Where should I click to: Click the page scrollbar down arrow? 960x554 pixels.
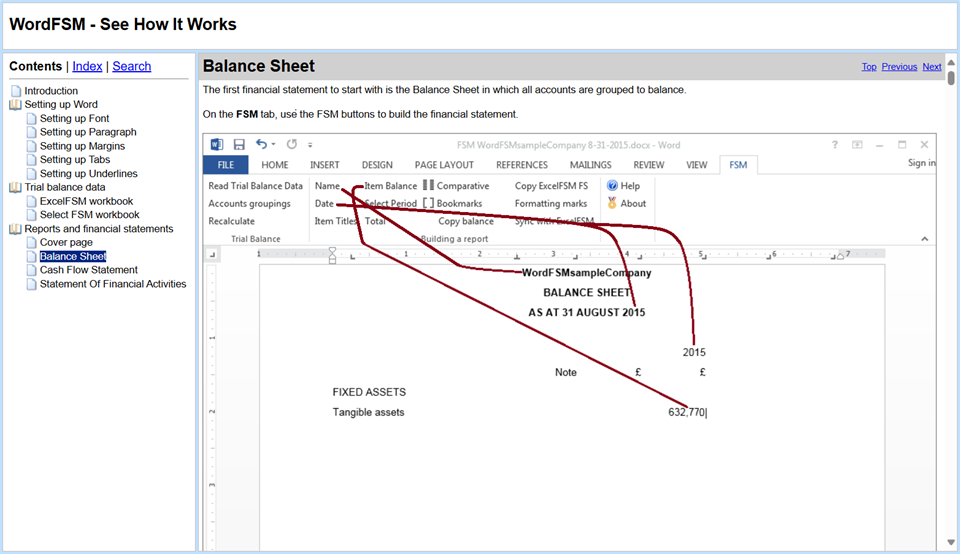pyautogui.click(x=951, y=542)
